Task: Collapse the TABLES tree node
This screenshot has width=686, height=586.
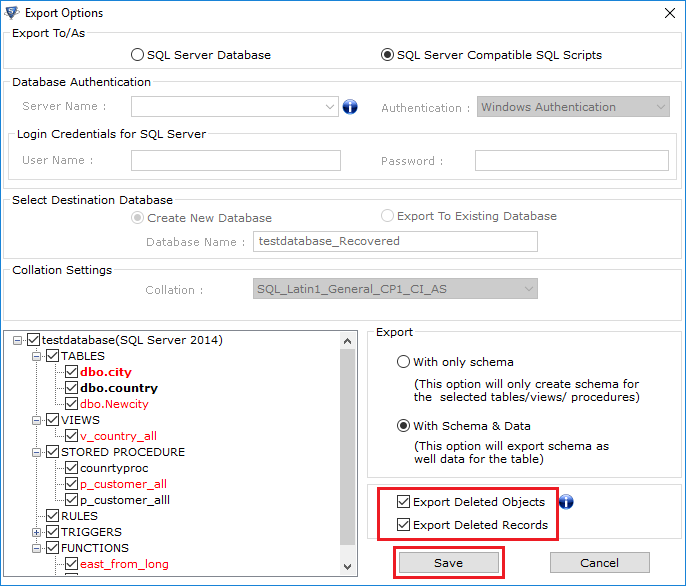Action: tap(37, 356)
